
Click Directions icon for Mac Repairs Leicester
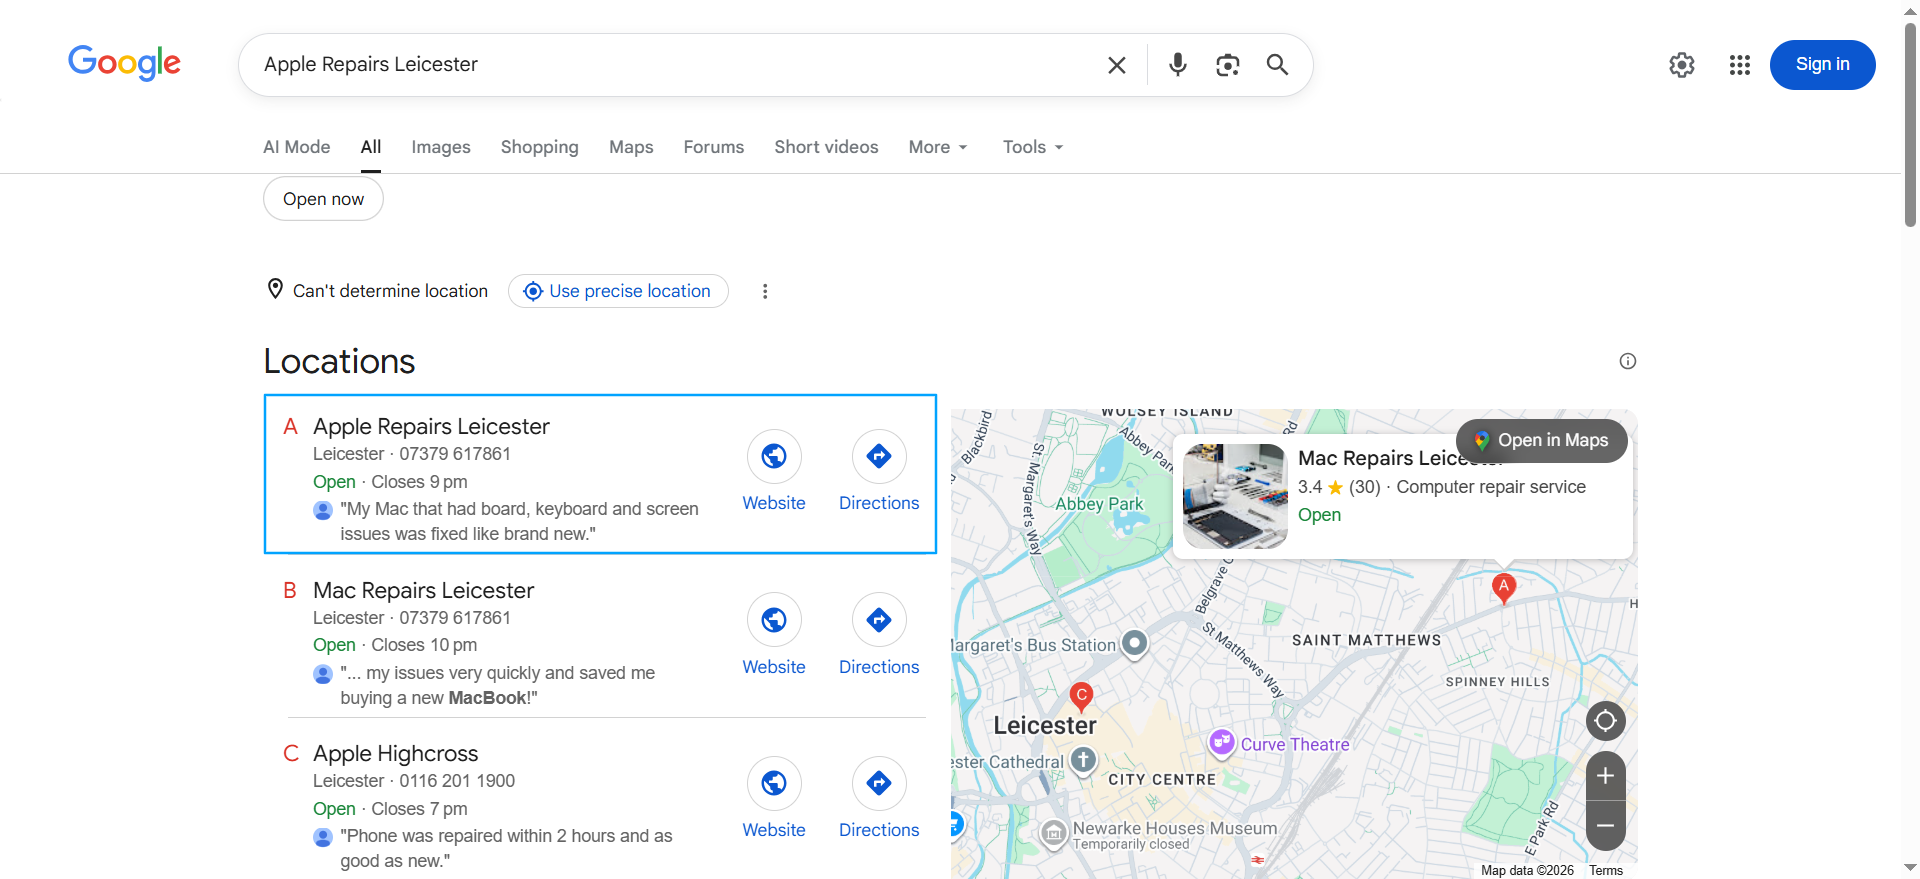coord(879,620)
